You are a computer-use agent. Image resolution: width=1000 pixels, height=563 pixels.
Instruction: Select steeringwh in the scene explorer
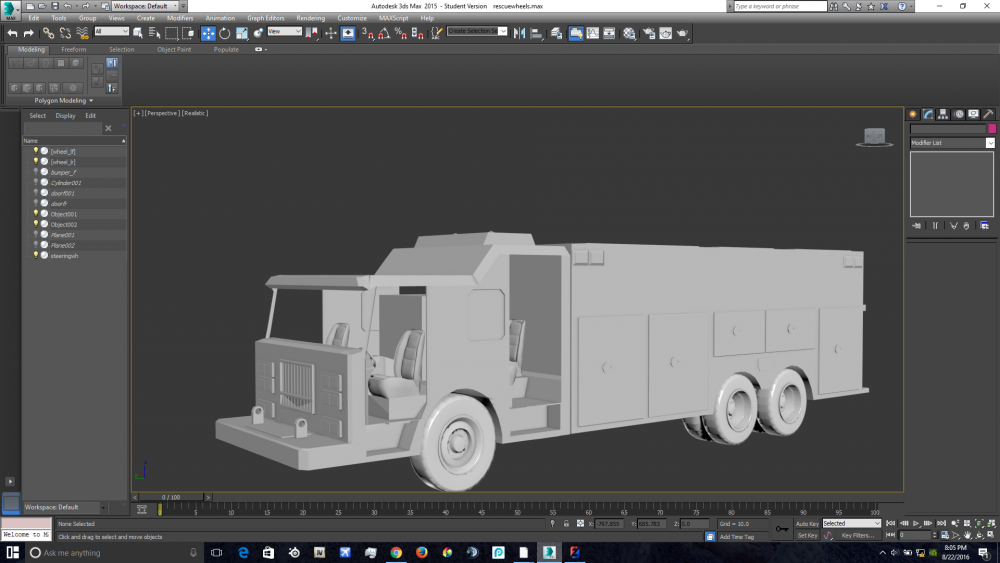pos(65,255)
